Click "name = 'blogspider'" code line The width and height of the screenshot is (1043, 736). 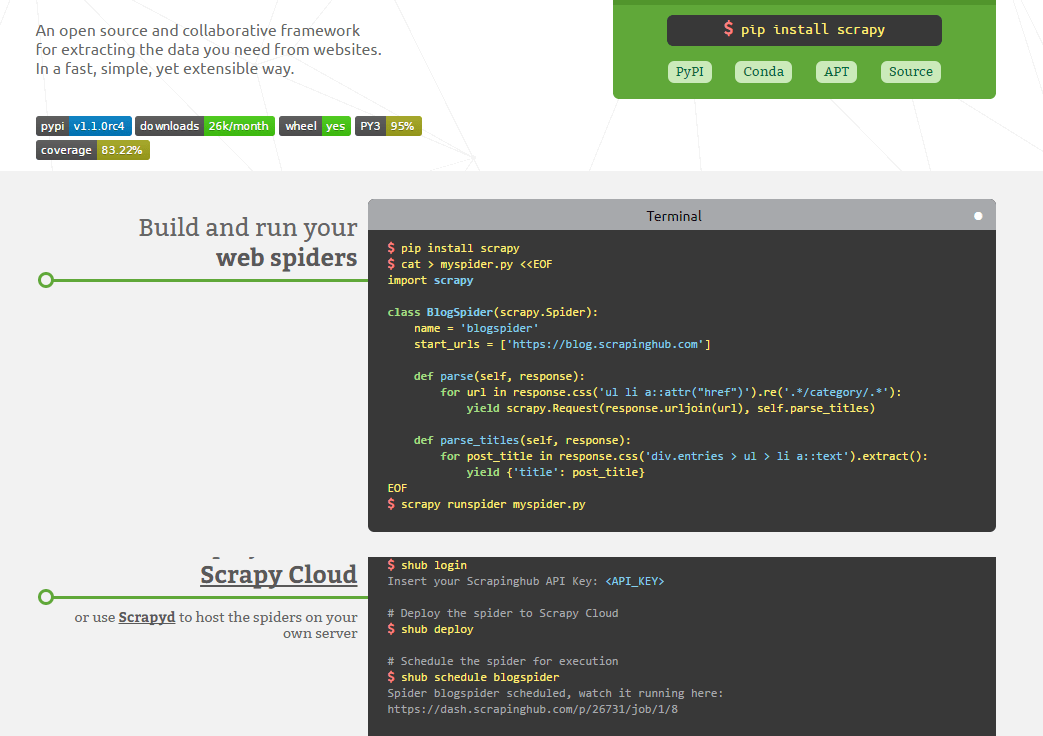476,328
